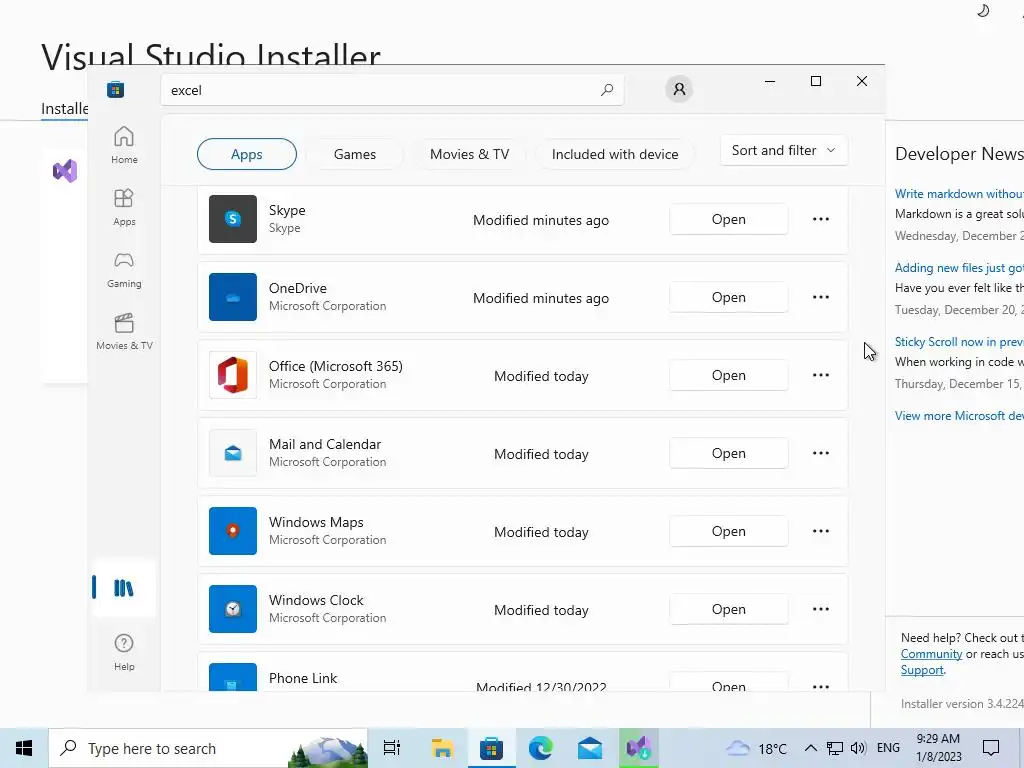Viewport: 1024px width, 768px height.
Task: Open the Community help link
Action: click(931, 654)
